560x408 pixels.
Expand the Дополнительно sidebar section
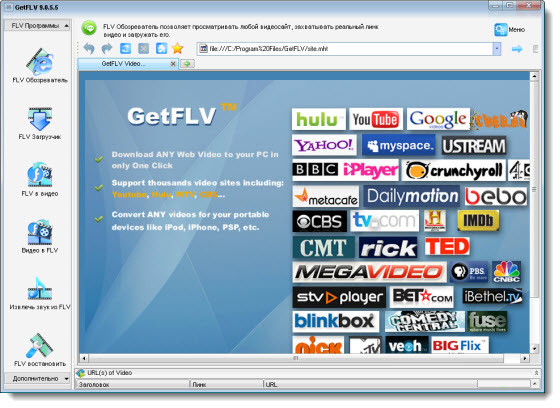(x=37, y=378)
